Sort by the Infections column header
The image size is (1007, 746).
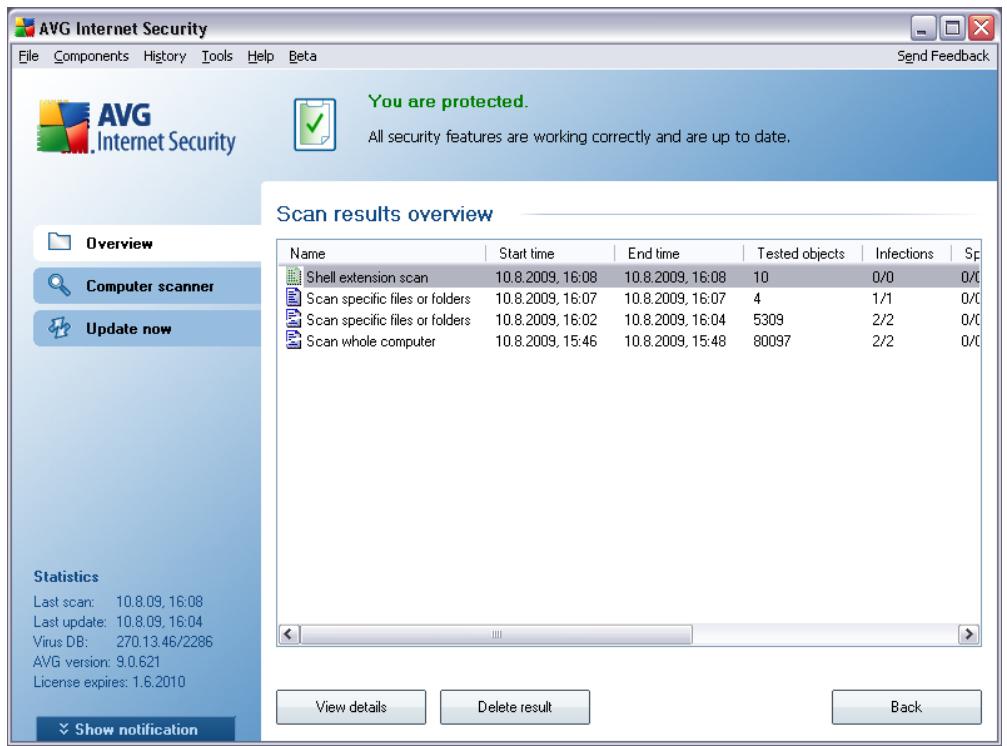point(907,253)
